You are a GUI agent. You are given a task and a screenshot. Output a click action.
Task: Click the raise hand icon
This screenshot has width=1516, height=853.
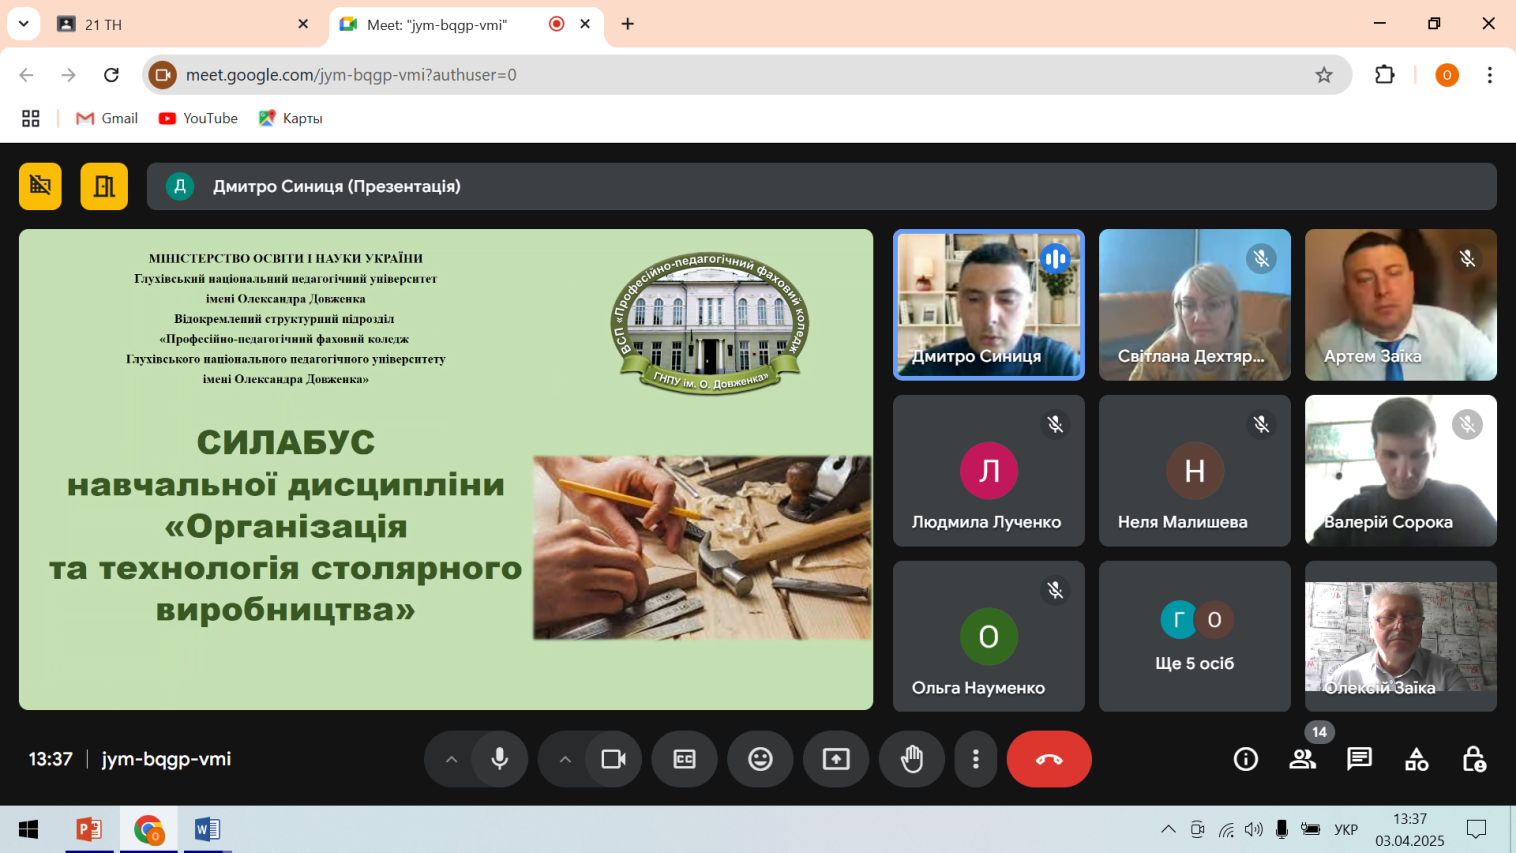click(x=911, y=760)
